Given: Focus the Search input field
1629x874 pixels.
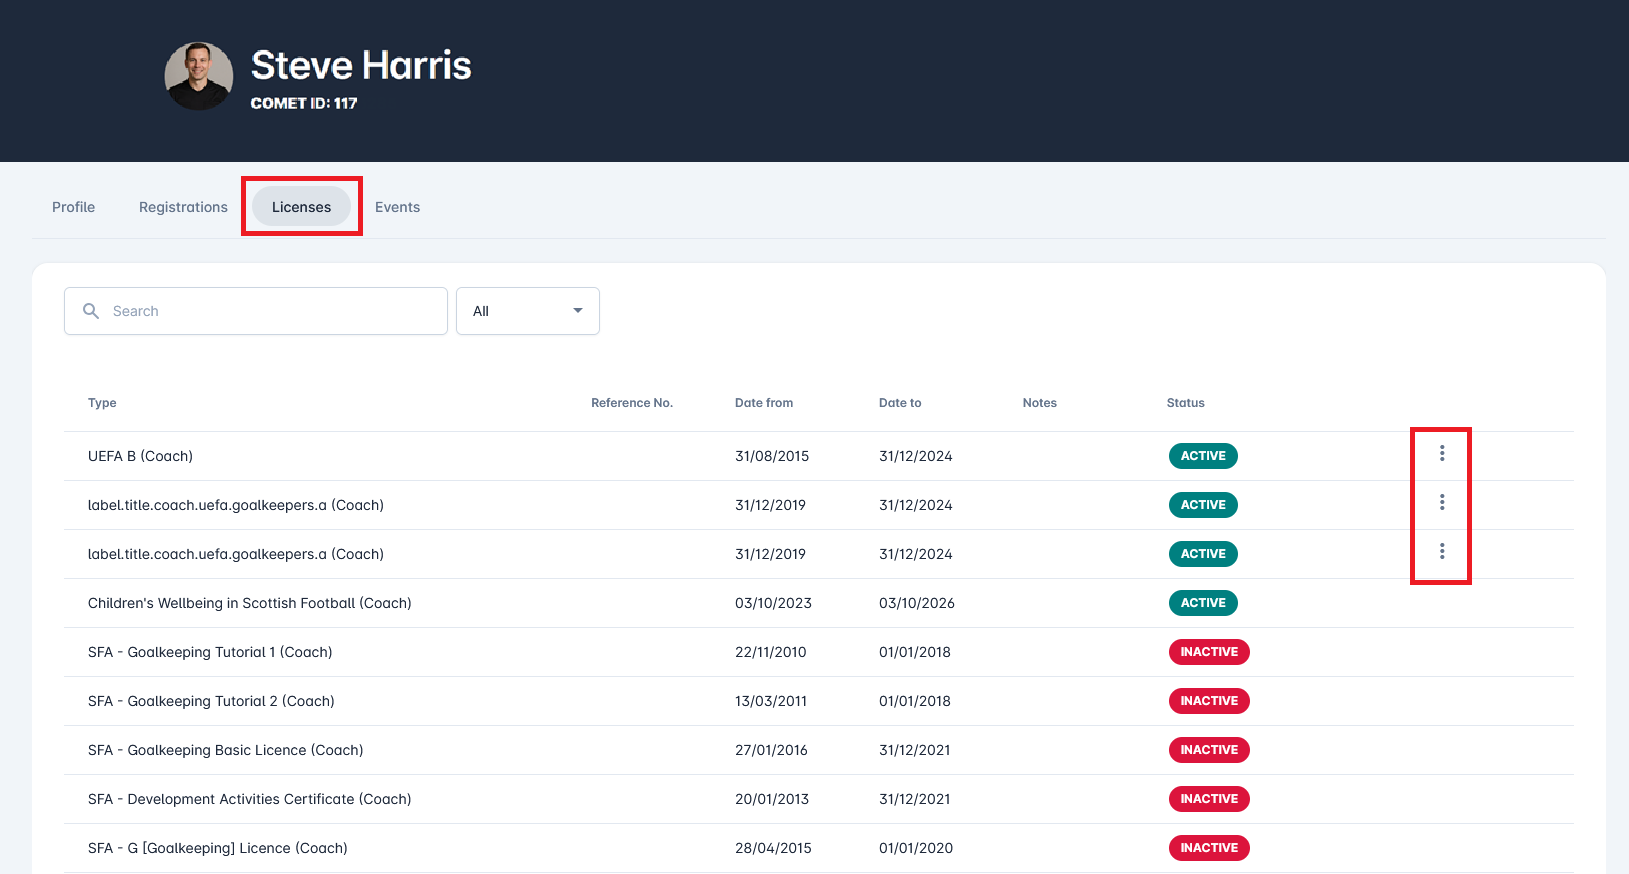Looking at the screenshot, I should click(x=270, y=311).
